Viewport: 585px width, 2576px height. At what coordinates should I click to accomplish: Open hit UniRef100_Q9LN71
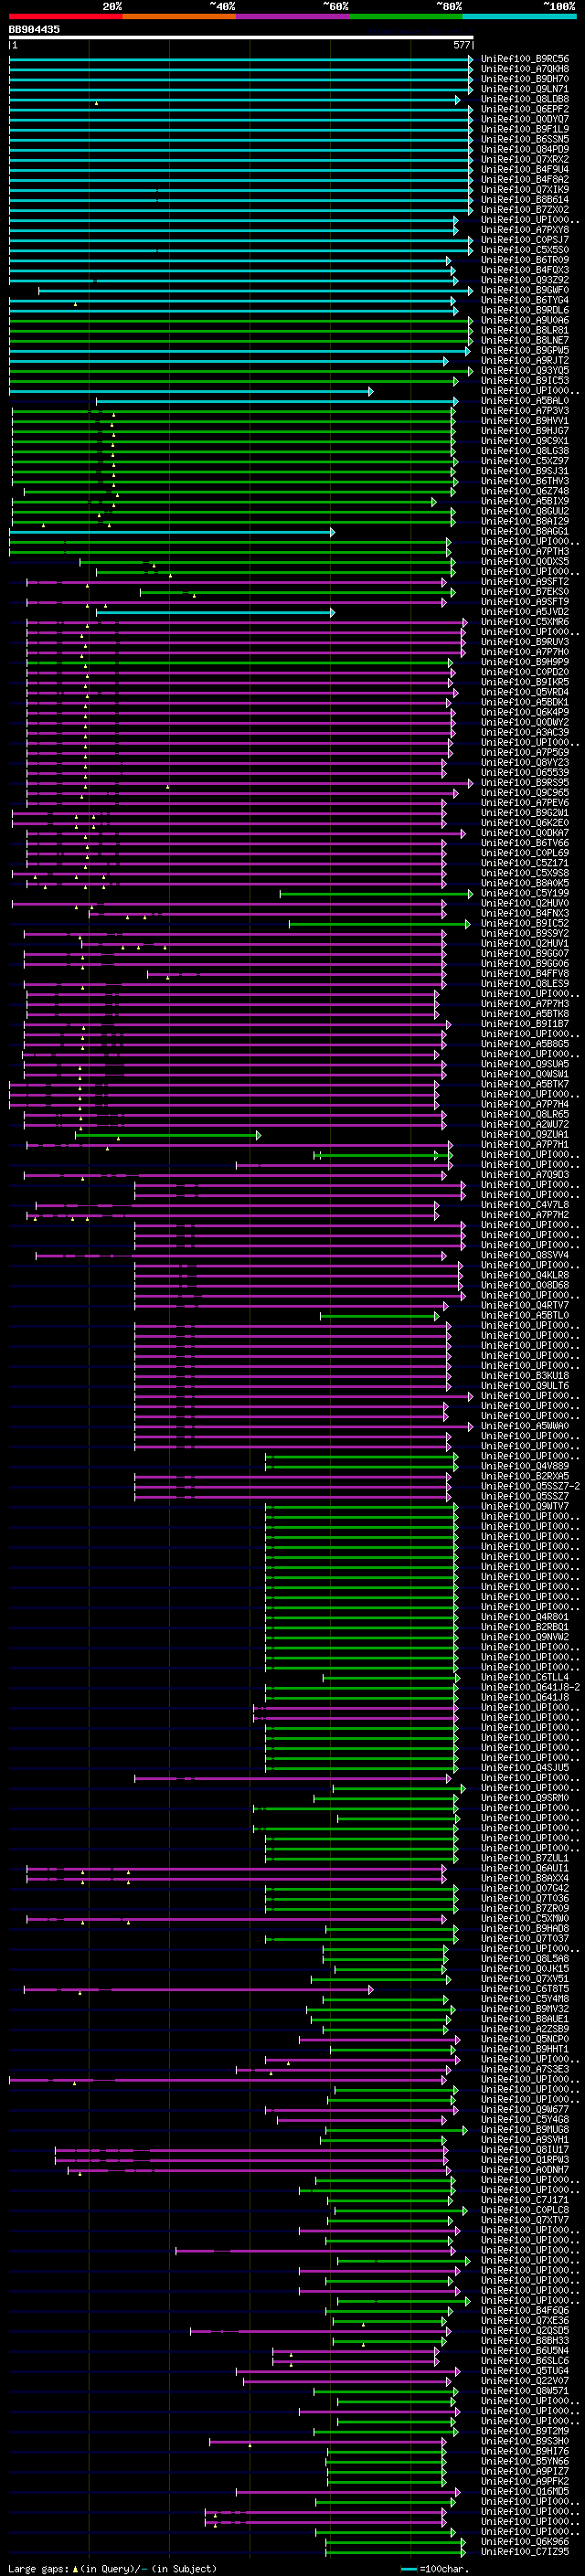click(x=525, y=89)
